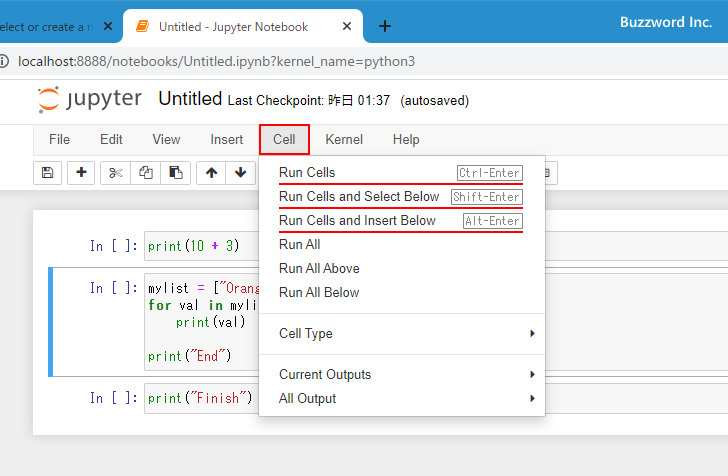
Task: Choose Run Cells from menu
Action: (402, 173)
